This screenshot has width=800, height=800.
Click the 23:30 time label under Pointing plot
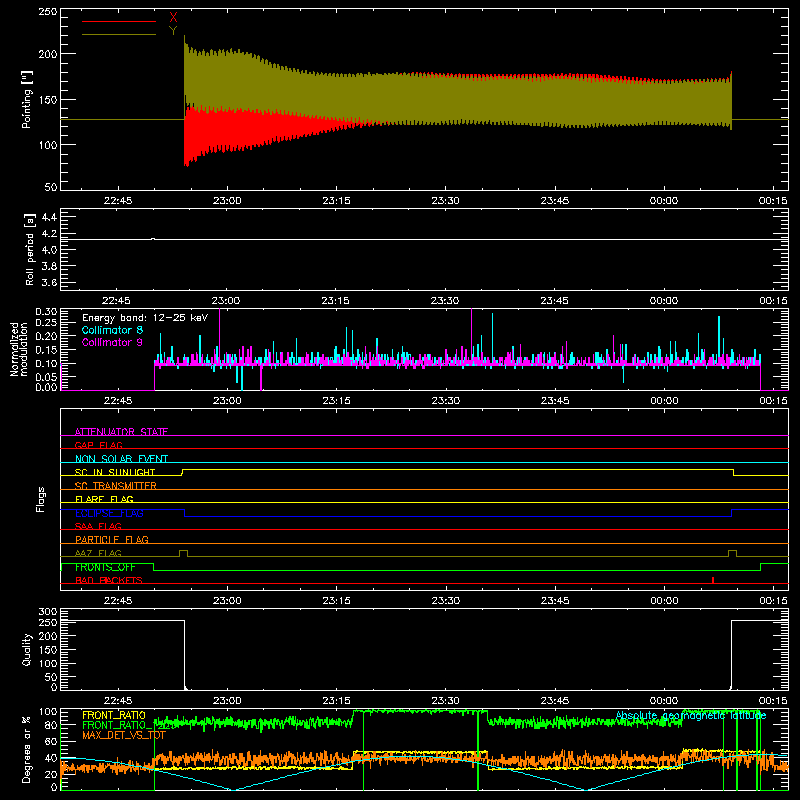click(x=445, y=201)
